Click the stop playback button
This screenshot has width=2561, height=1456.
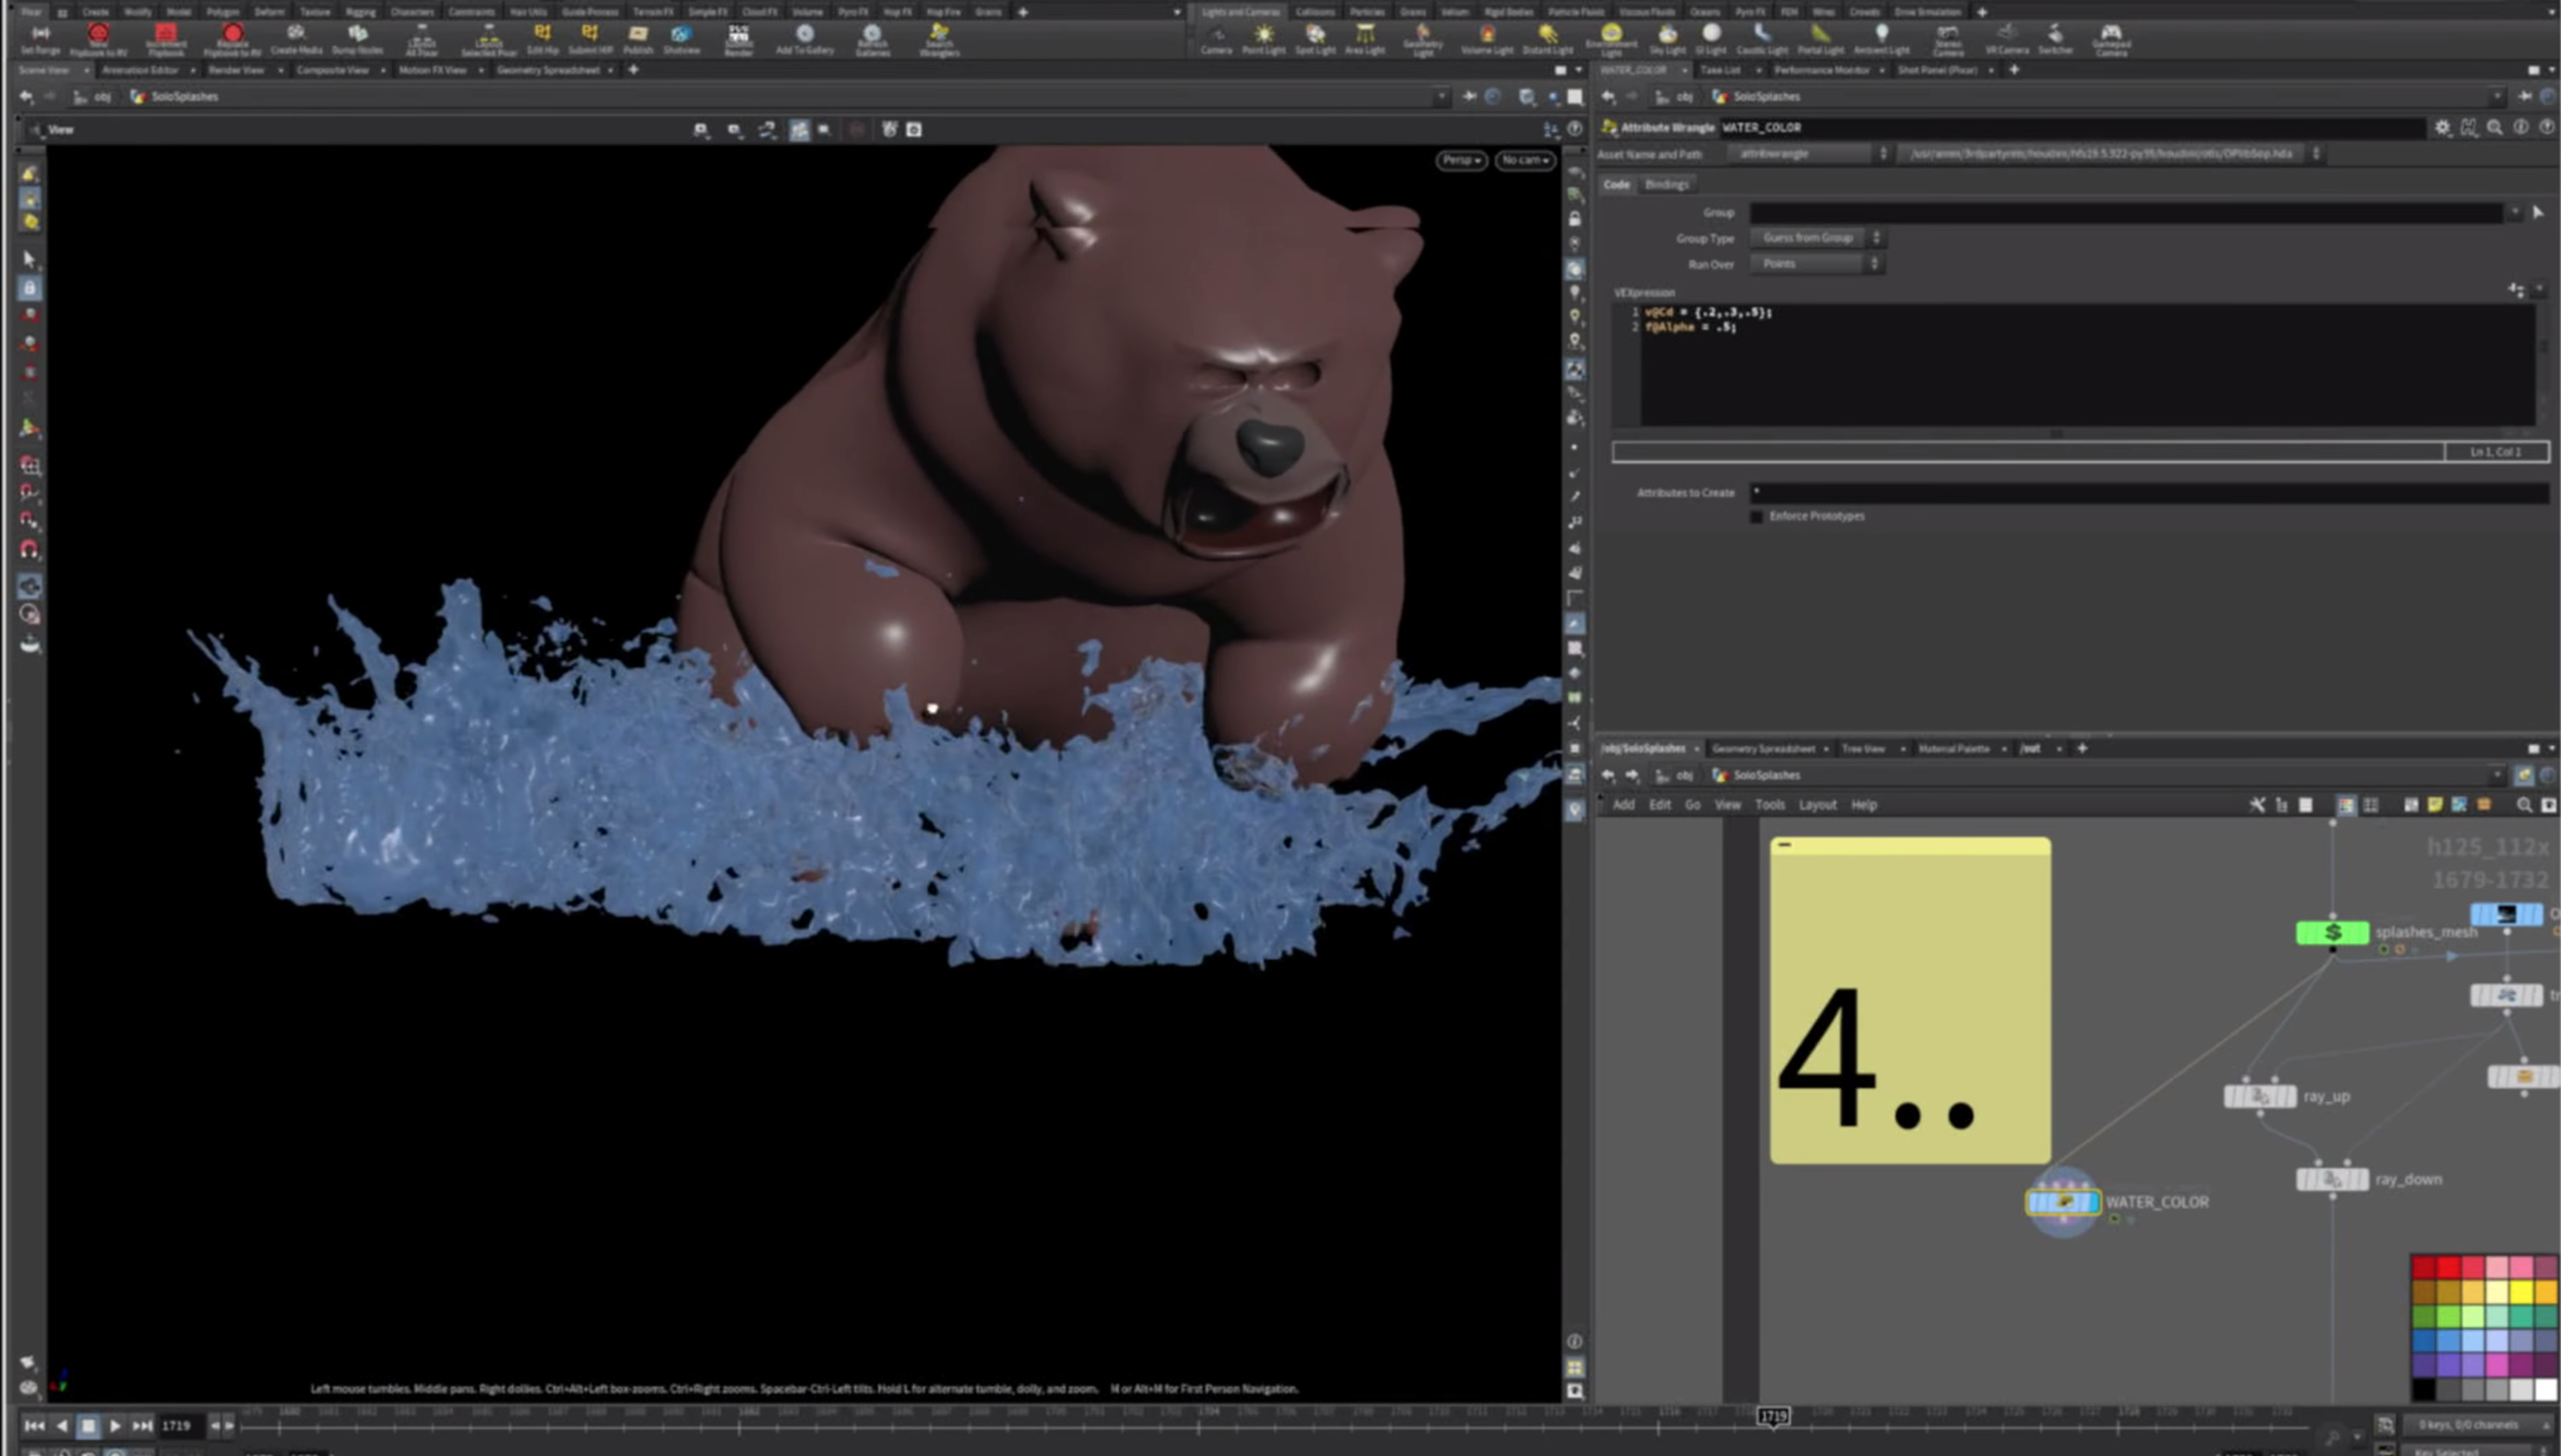[88, 1426]
